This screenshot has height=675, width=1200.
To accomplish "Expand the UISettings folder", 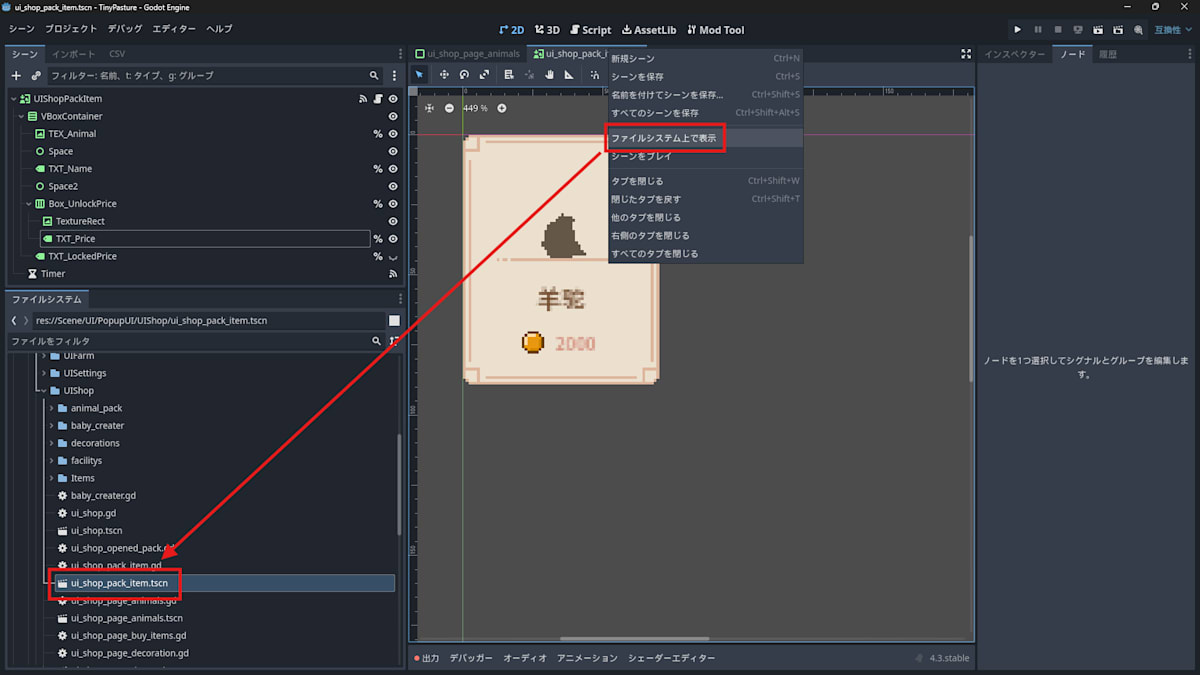I will pyautogui.click(x=43, y=373).
